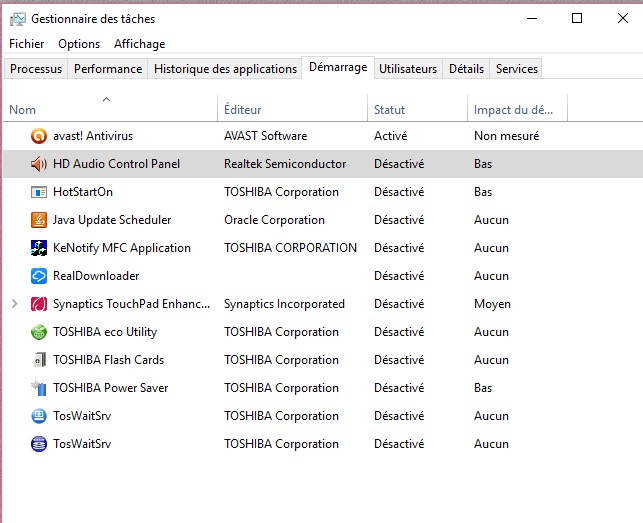Select the avast! Antivirus row name
This screenshot has width=643, height=523.
pyautogui.click(x=93, y=136)
